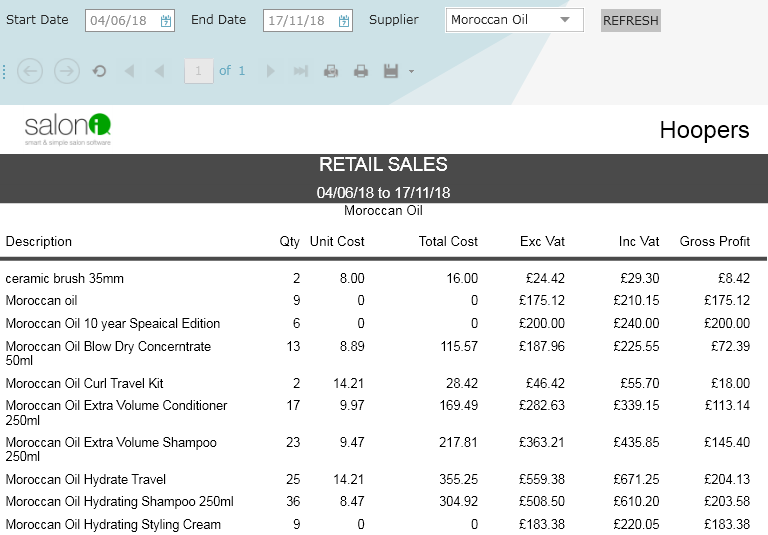Select Moroccan Oil Hydrating Shampoo 250ml

[120, 501]
